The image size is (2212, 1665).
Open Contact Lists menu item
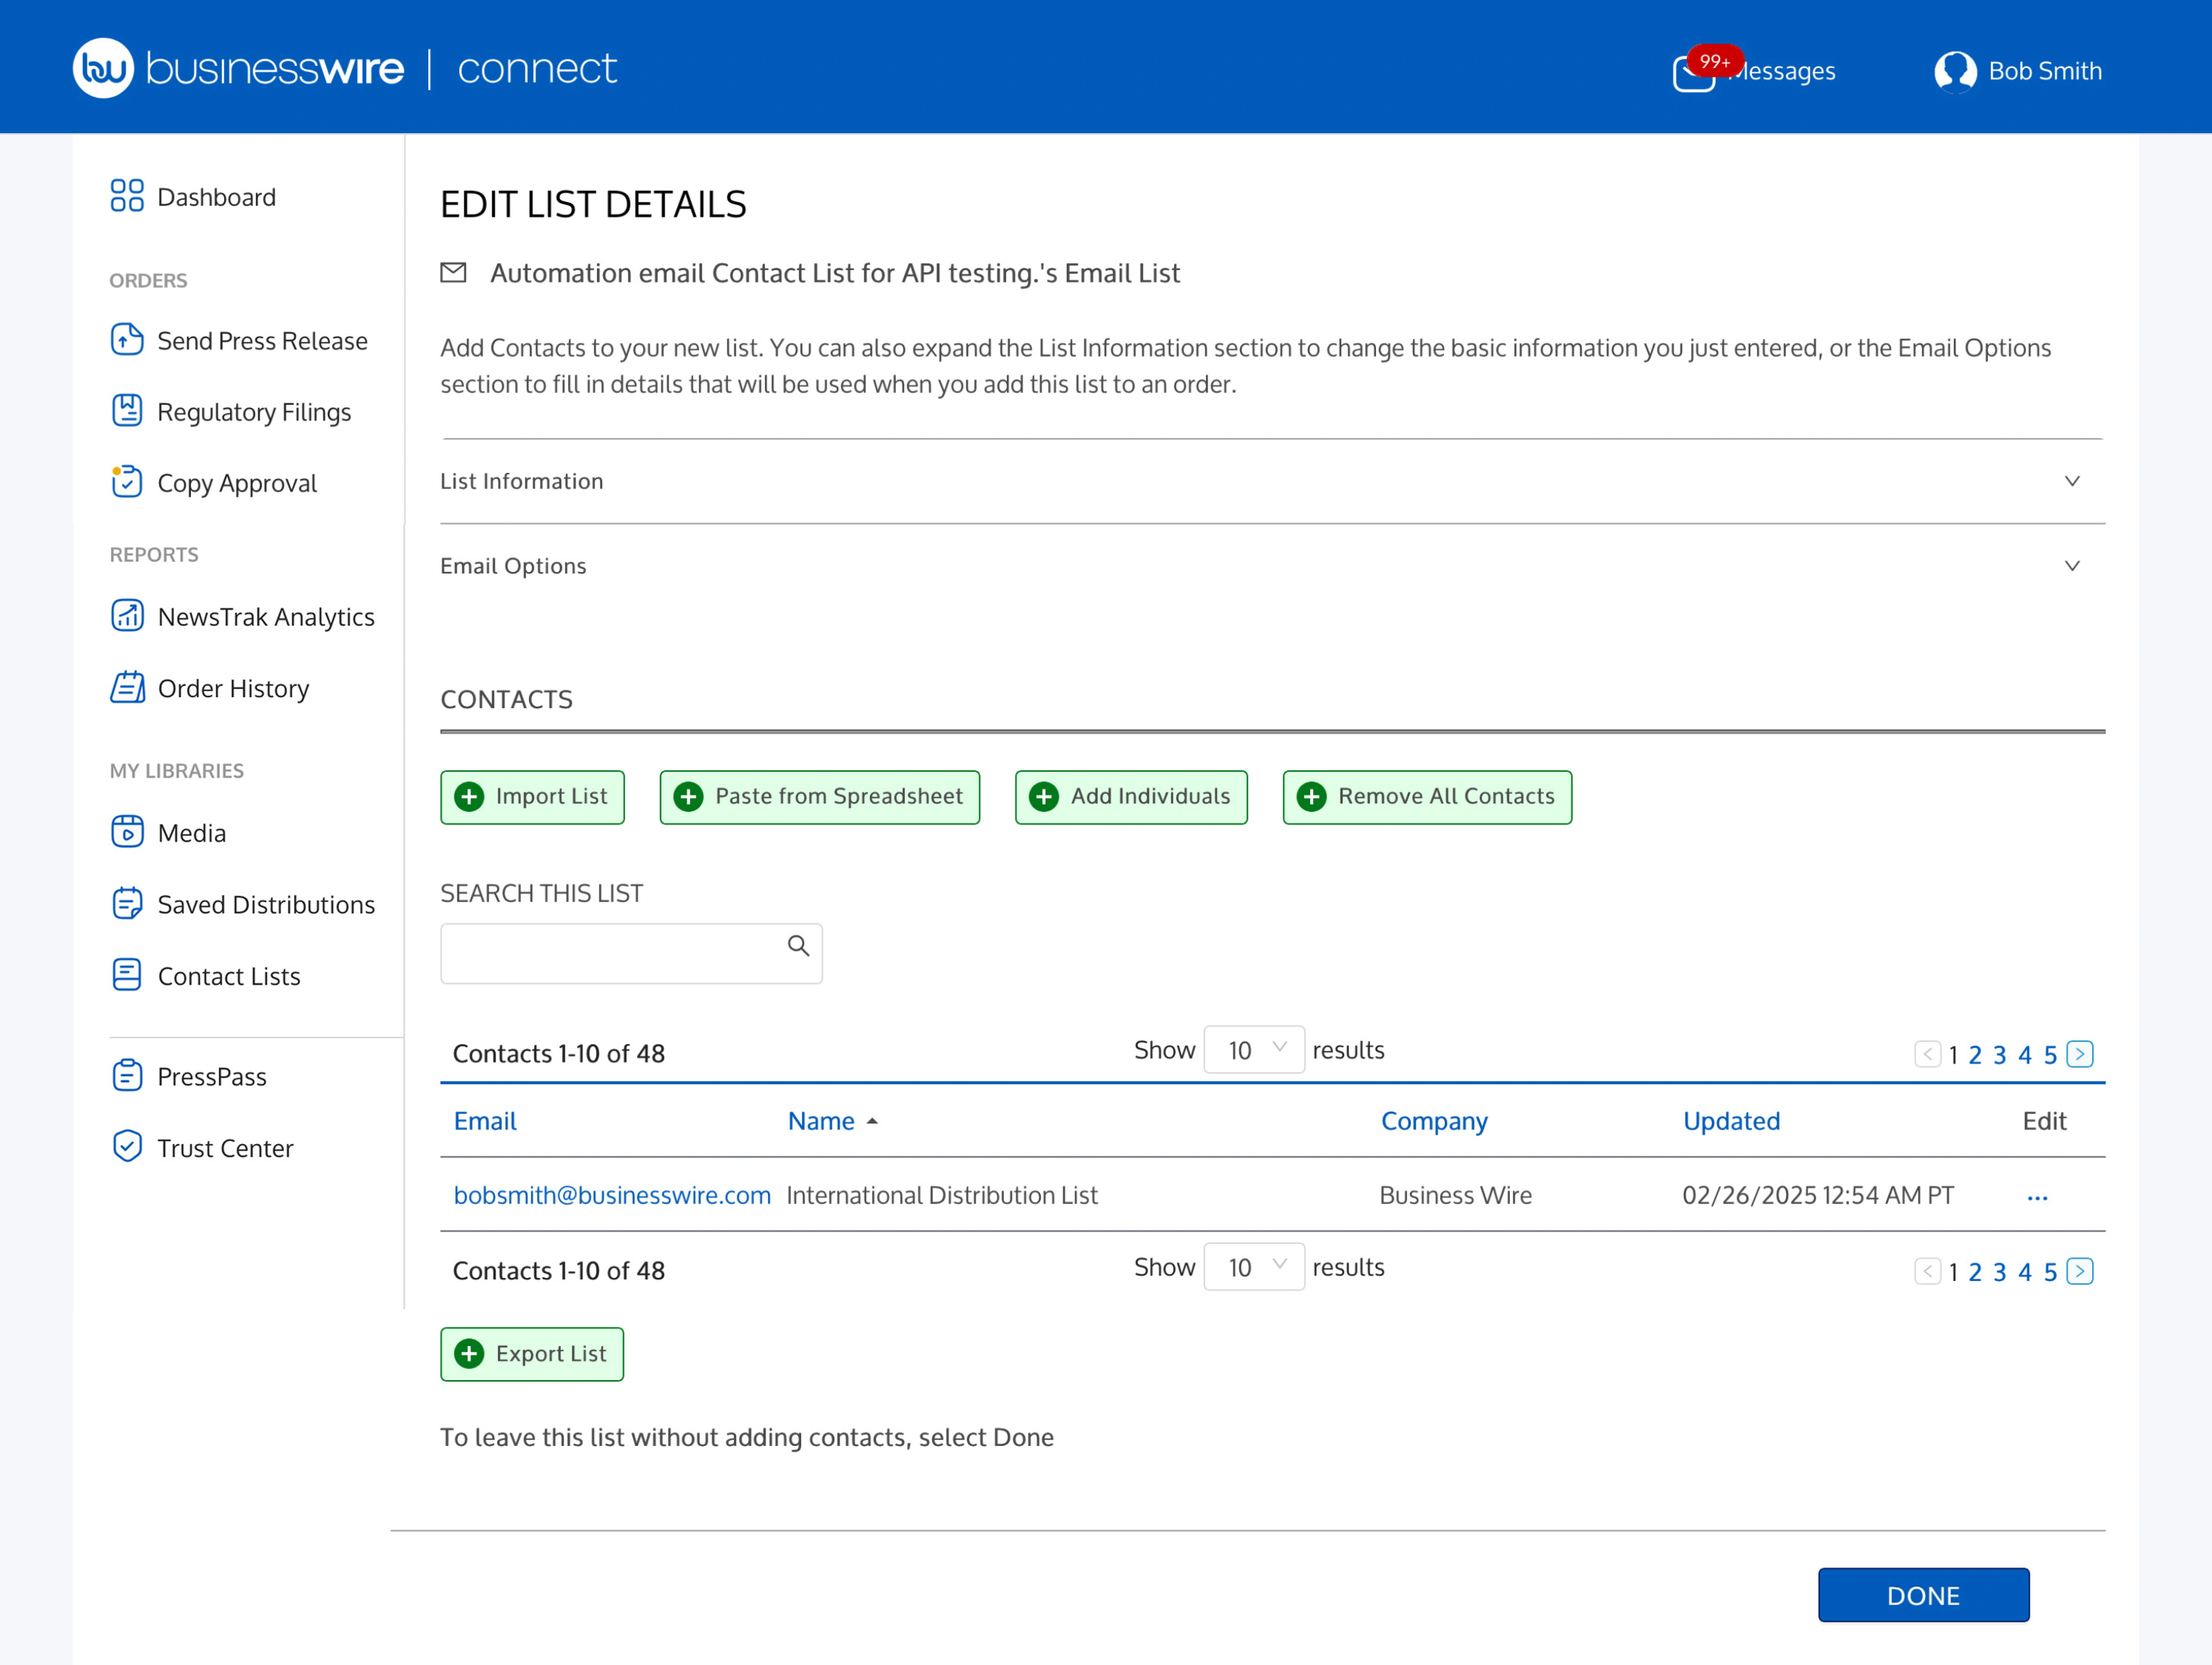coord(206,976)
